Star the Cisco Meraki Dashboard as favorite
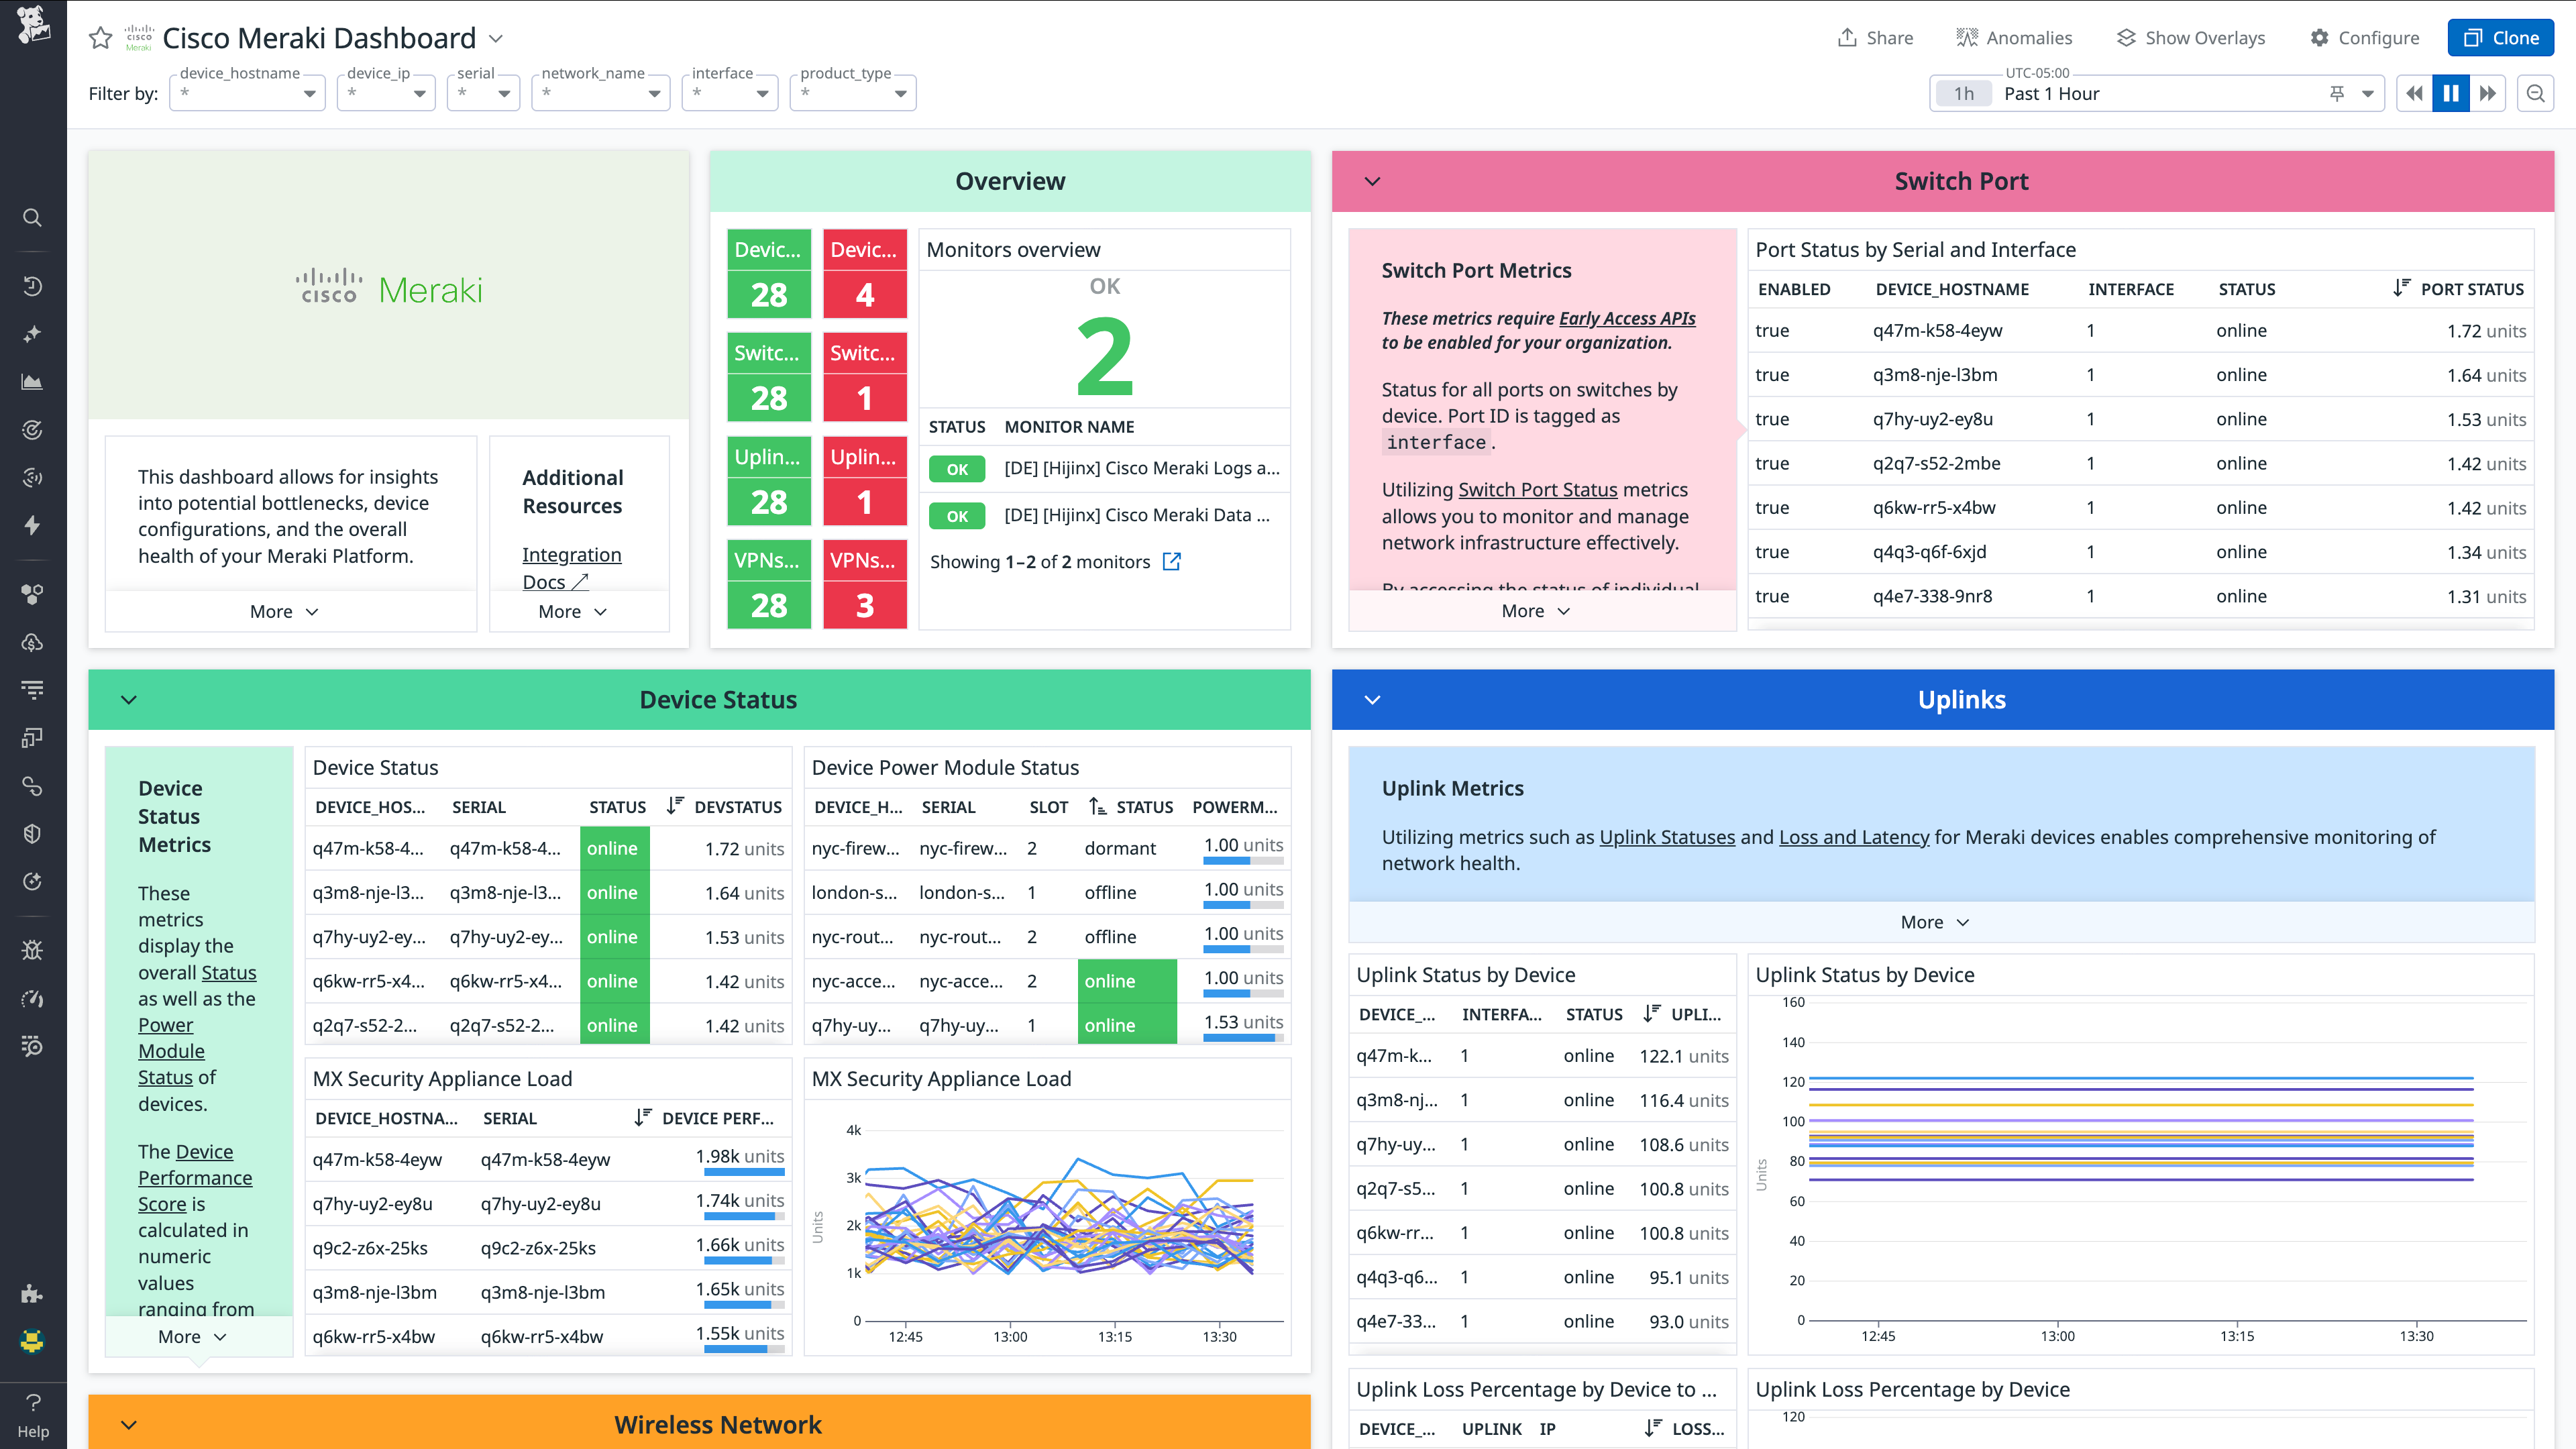This screenshot has width=2576, height=1449. (100, 38)
